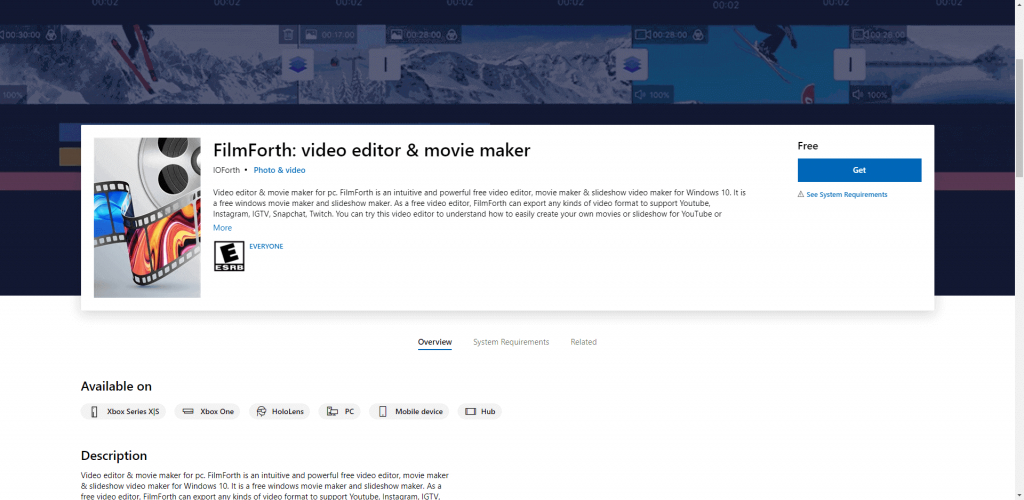Viewport: 1024px width, 500px height.
Task: Click the Free price label
Action: coord(807,146)
